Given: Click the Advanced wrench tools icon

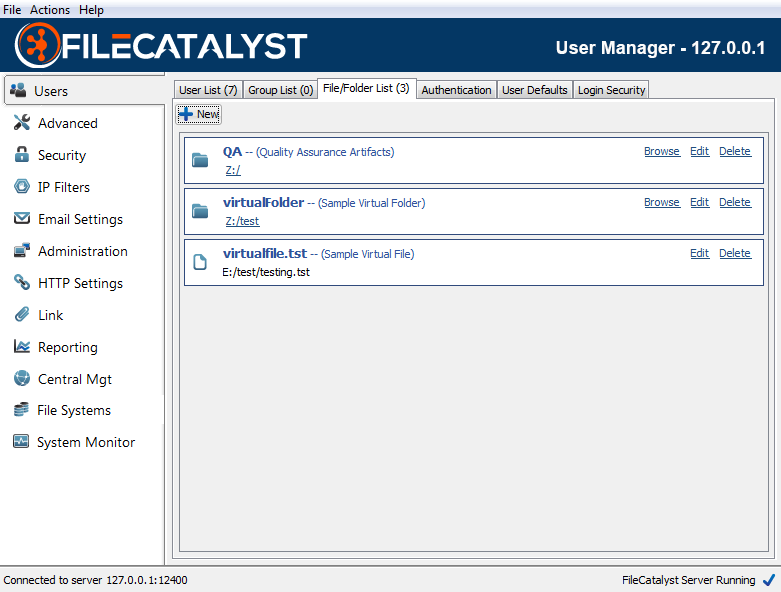Looking at the screenshot, I should point(21,122).
